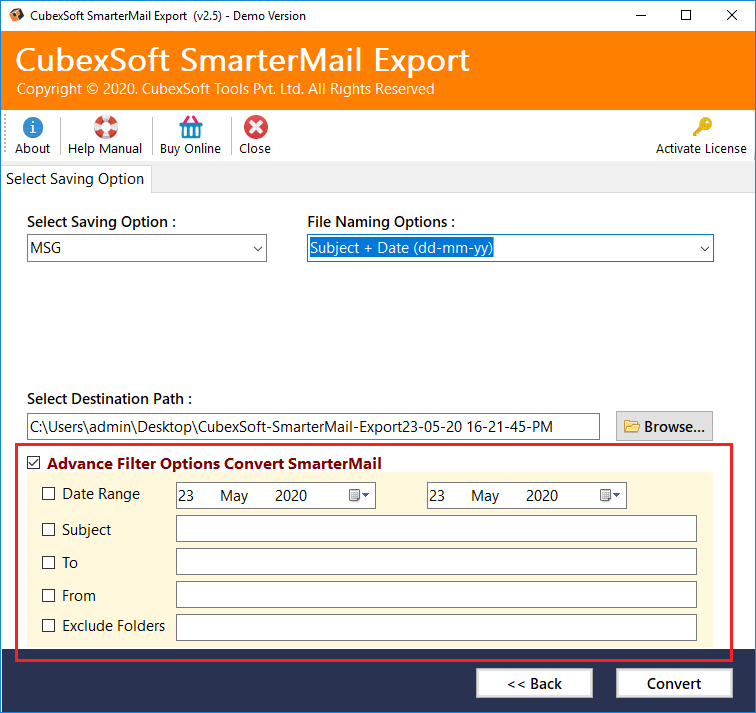Open the Help Manual lifebuoy icon
Screen dimensions: 756x713
pyautogui.click(x=106, y=127)
